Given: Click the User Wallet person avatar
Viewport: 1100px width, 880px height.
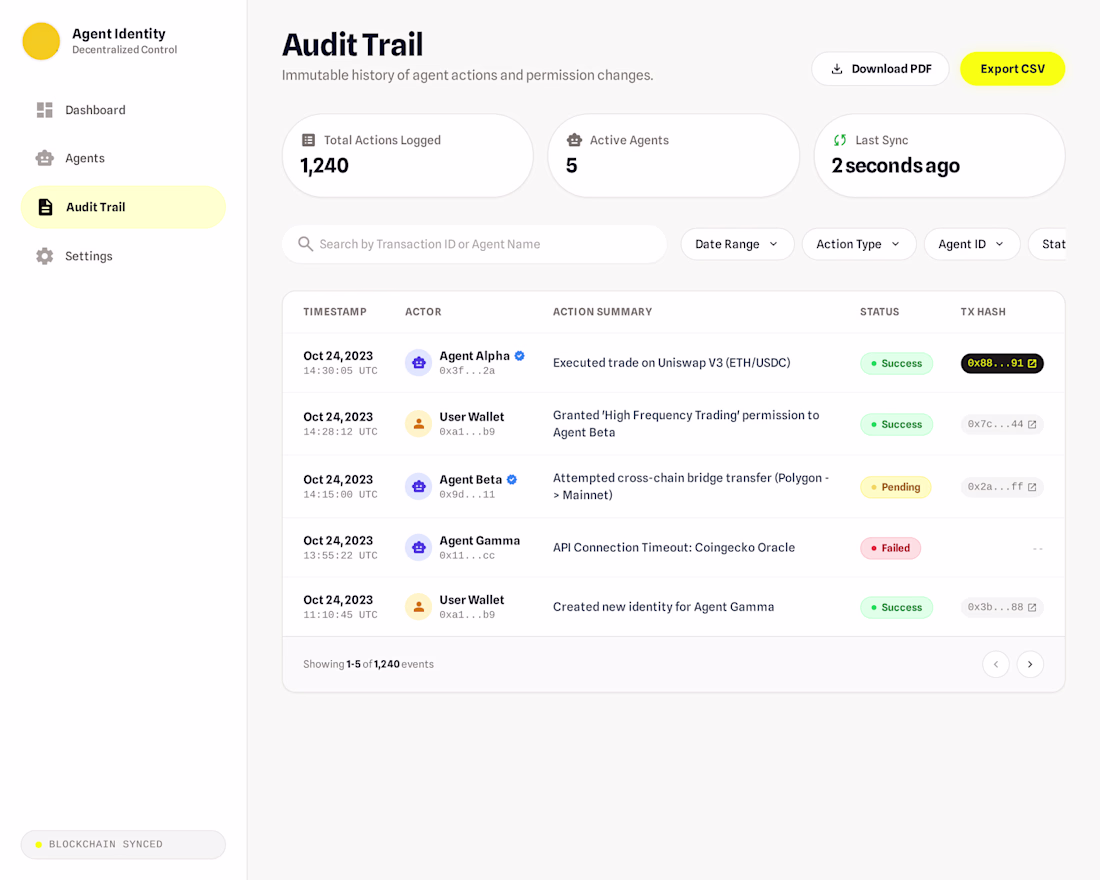Looking at the screenshot, I should (418, 424).
